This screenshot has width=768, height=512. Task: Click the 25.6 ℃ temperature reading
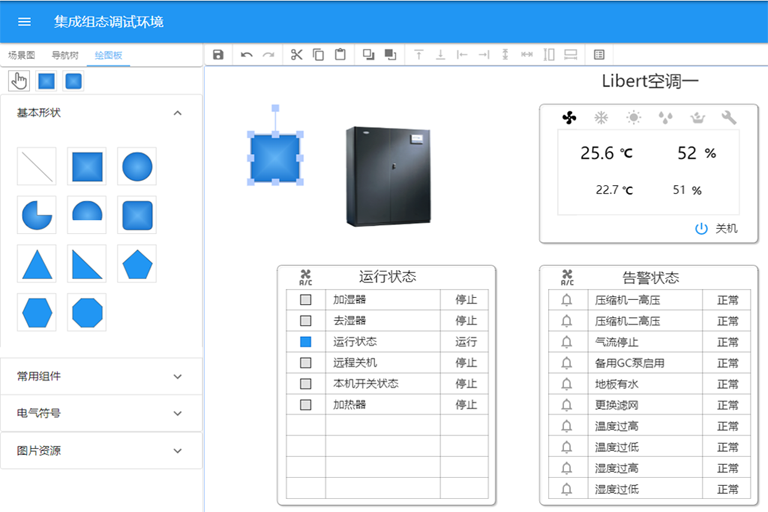[606, 153]
